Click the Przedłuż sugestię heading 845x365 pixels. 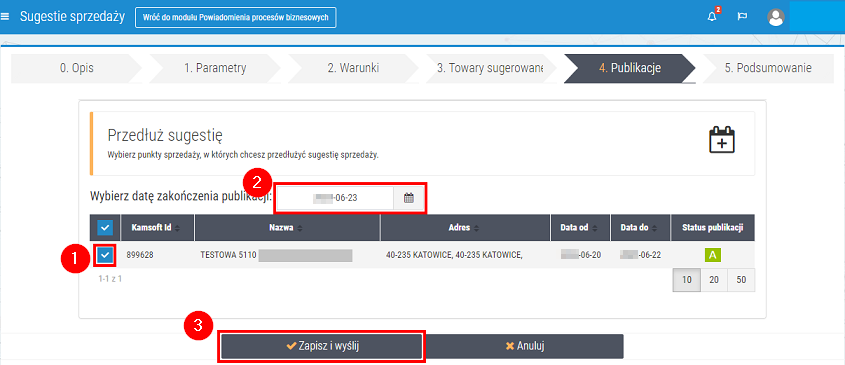click(x=165, y=134)
